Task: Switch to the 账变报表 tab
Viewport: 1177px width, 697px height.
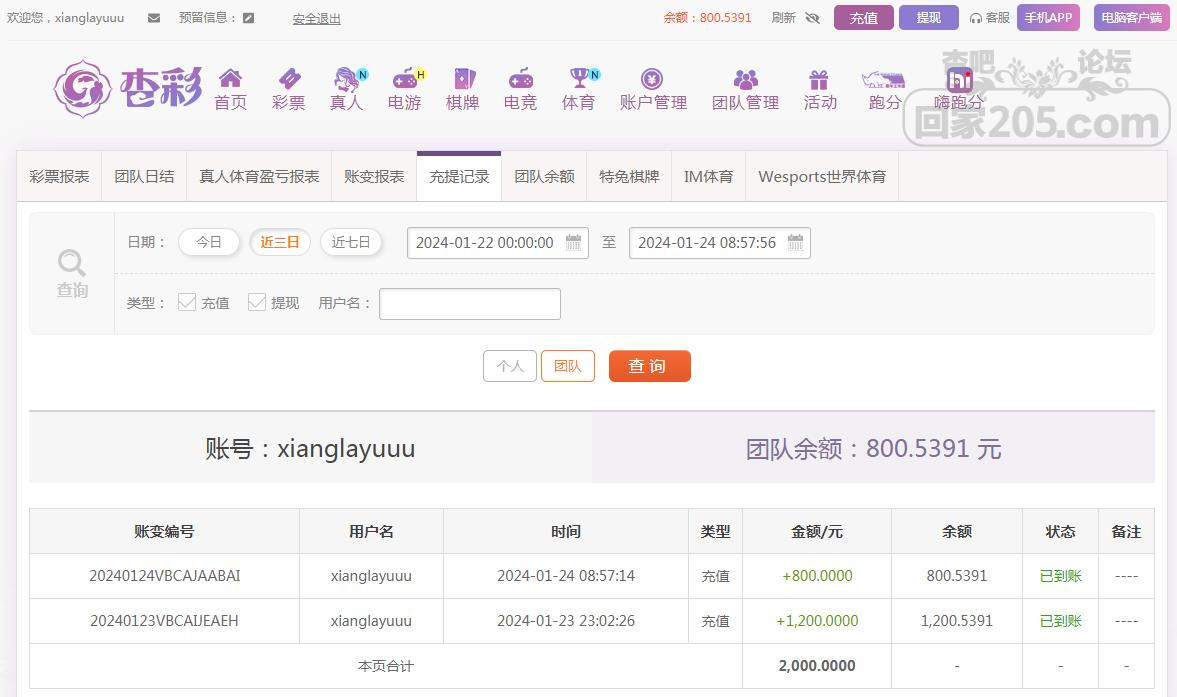Action: click(374, 176)
